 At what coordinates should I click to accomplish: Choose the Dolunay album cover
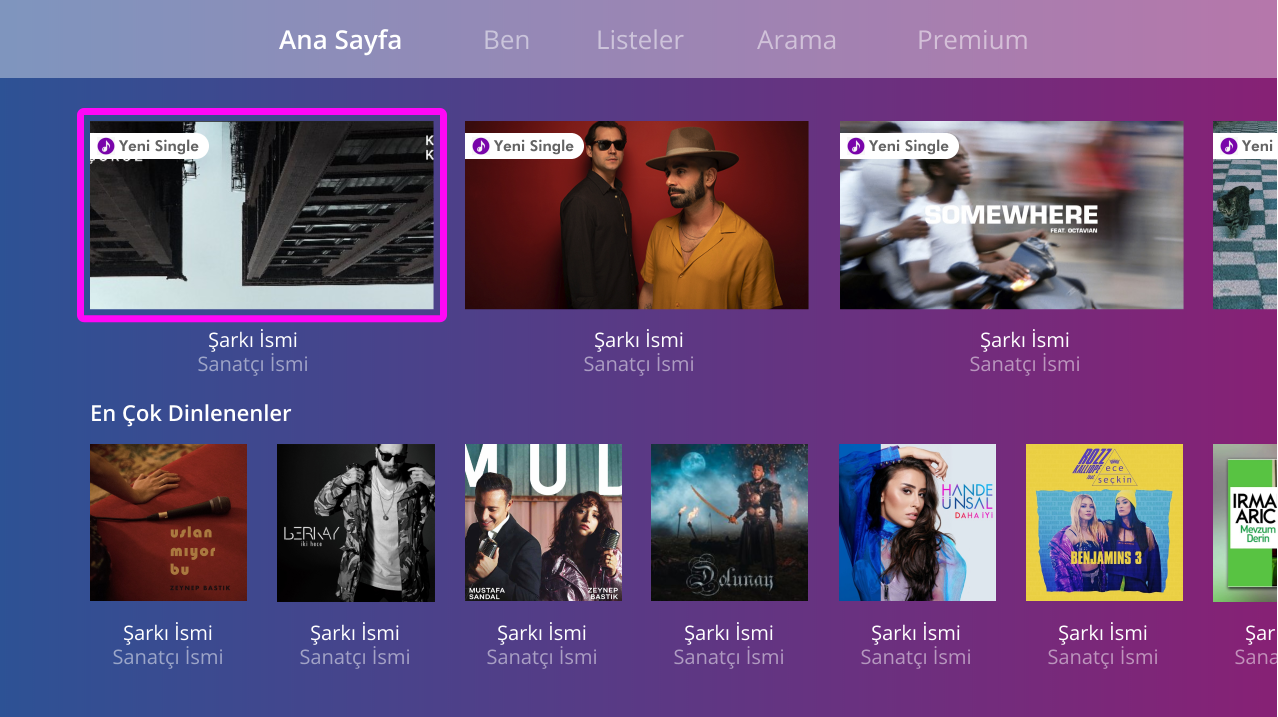coord(730,523)
